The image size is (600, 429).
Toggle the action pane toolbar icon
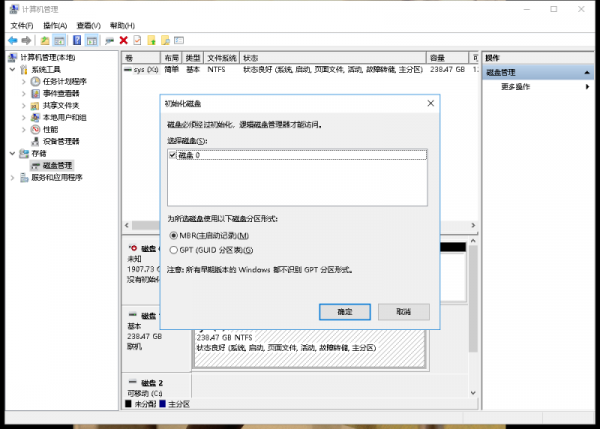[91, 40]
